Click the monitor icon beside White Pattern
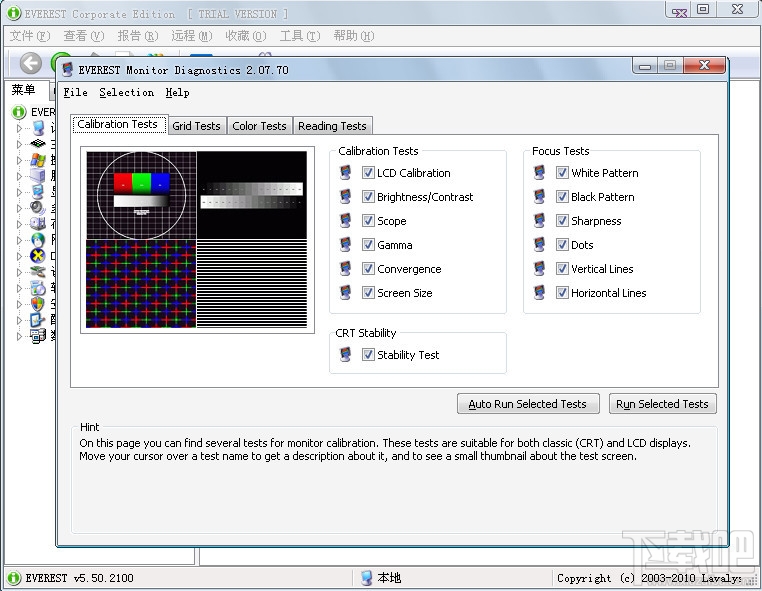The image size is (762, 591). pyautogui.click(x=540, y=173)
